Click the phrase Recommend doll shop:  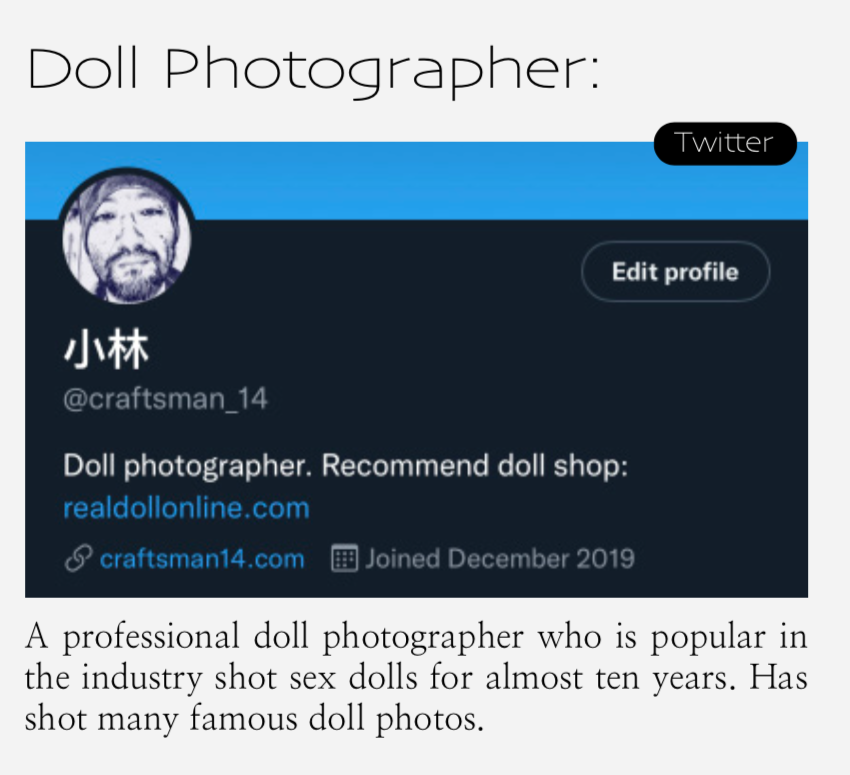474,466
